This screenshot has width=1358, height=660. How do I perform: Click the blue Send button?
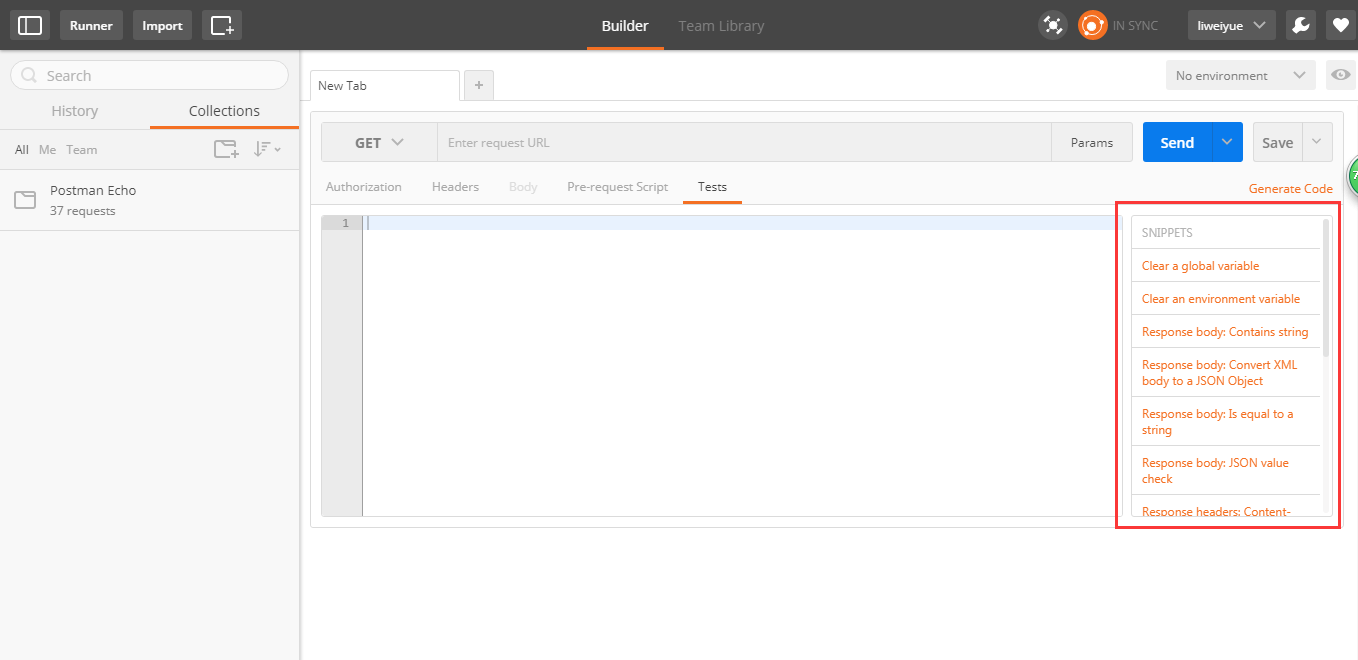click(1177, 142)
